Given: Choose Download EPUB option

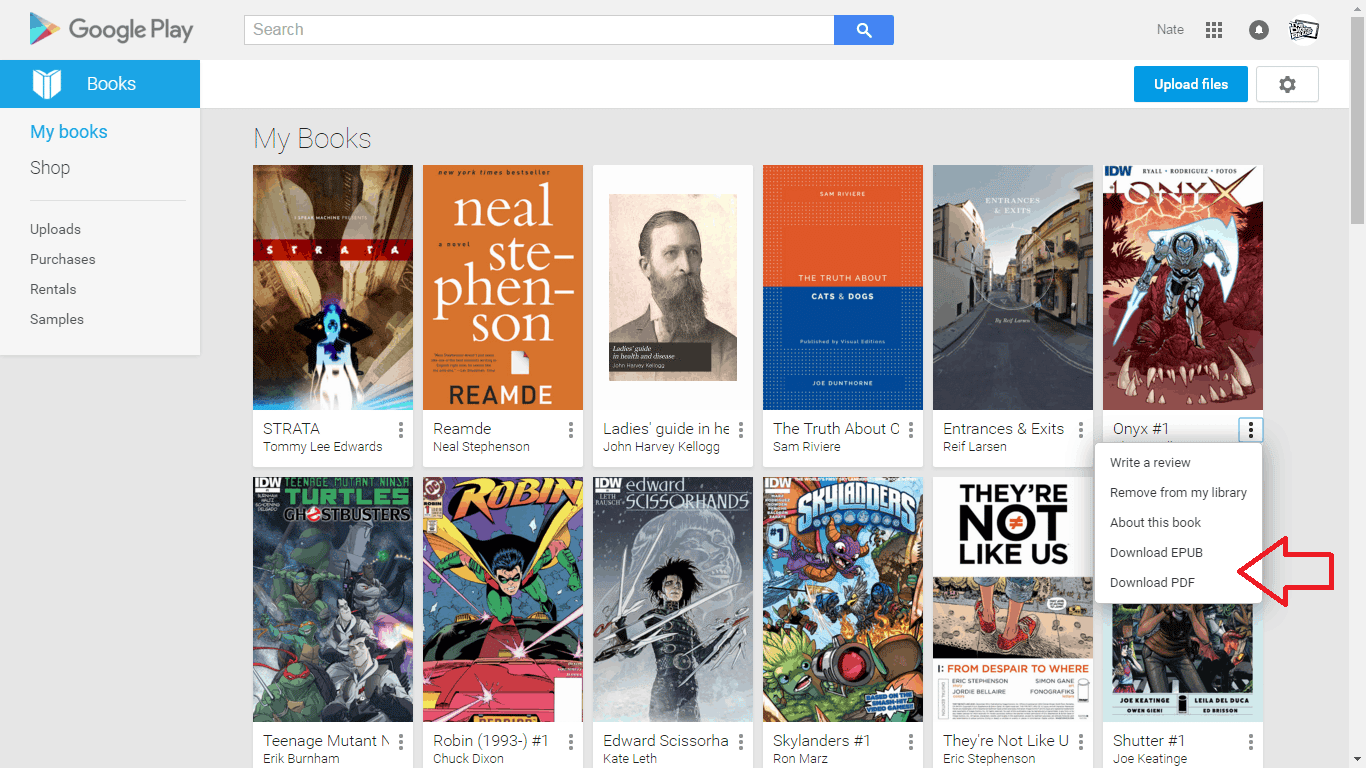Looking at the screenshot, I should tap(1179, 553).
